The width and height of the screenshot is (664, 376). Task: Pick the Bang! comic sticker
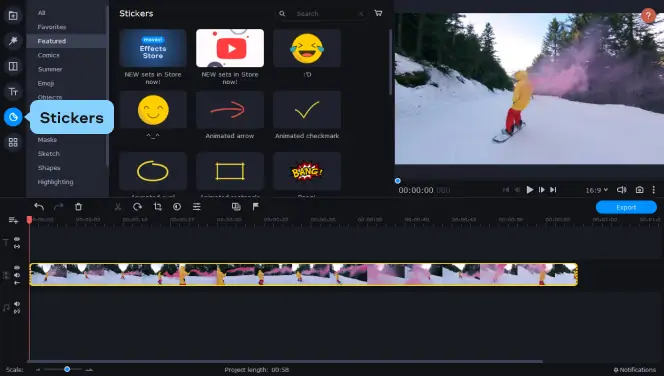307,171
